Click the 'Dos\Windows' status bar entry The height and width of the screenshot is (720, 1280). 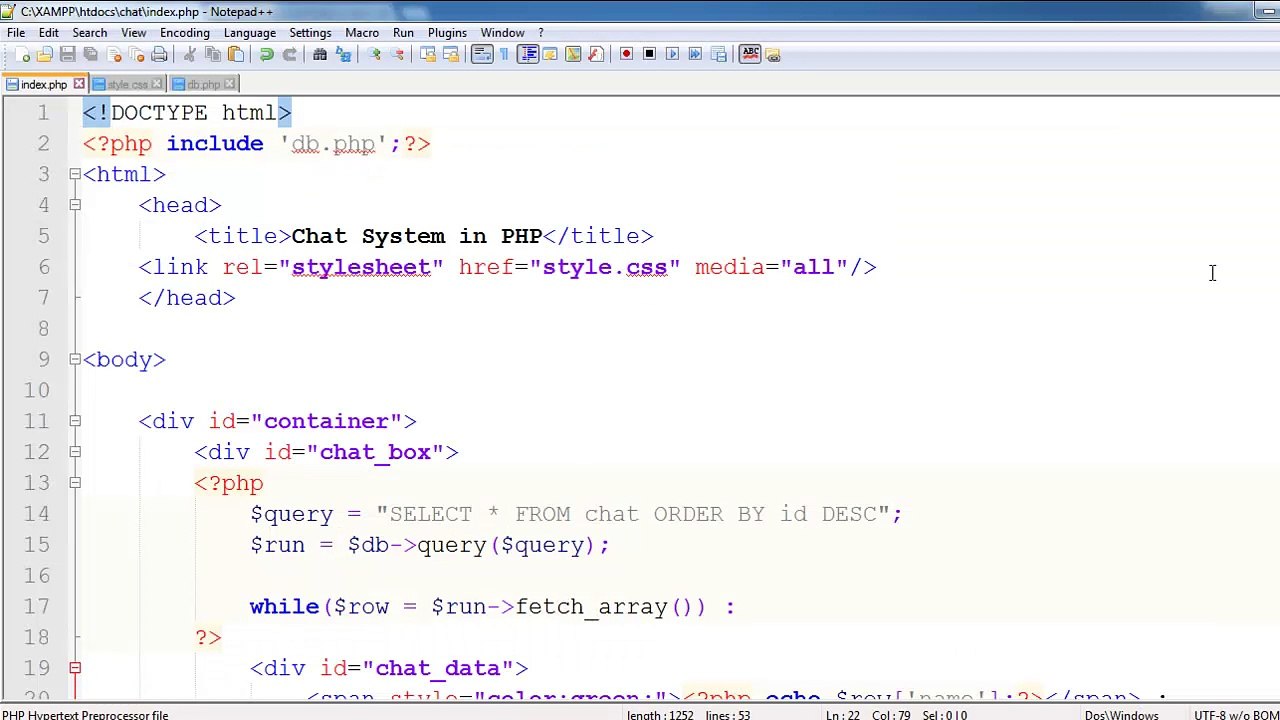[1121, 714]
